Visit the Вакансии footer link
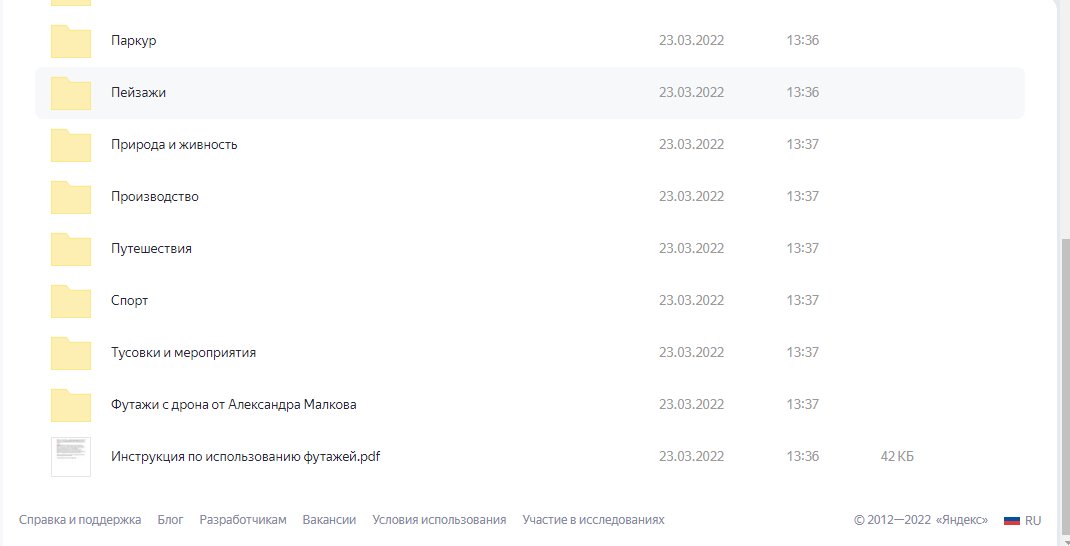Viewport: 1070px width, 546px height. [329, 520]
